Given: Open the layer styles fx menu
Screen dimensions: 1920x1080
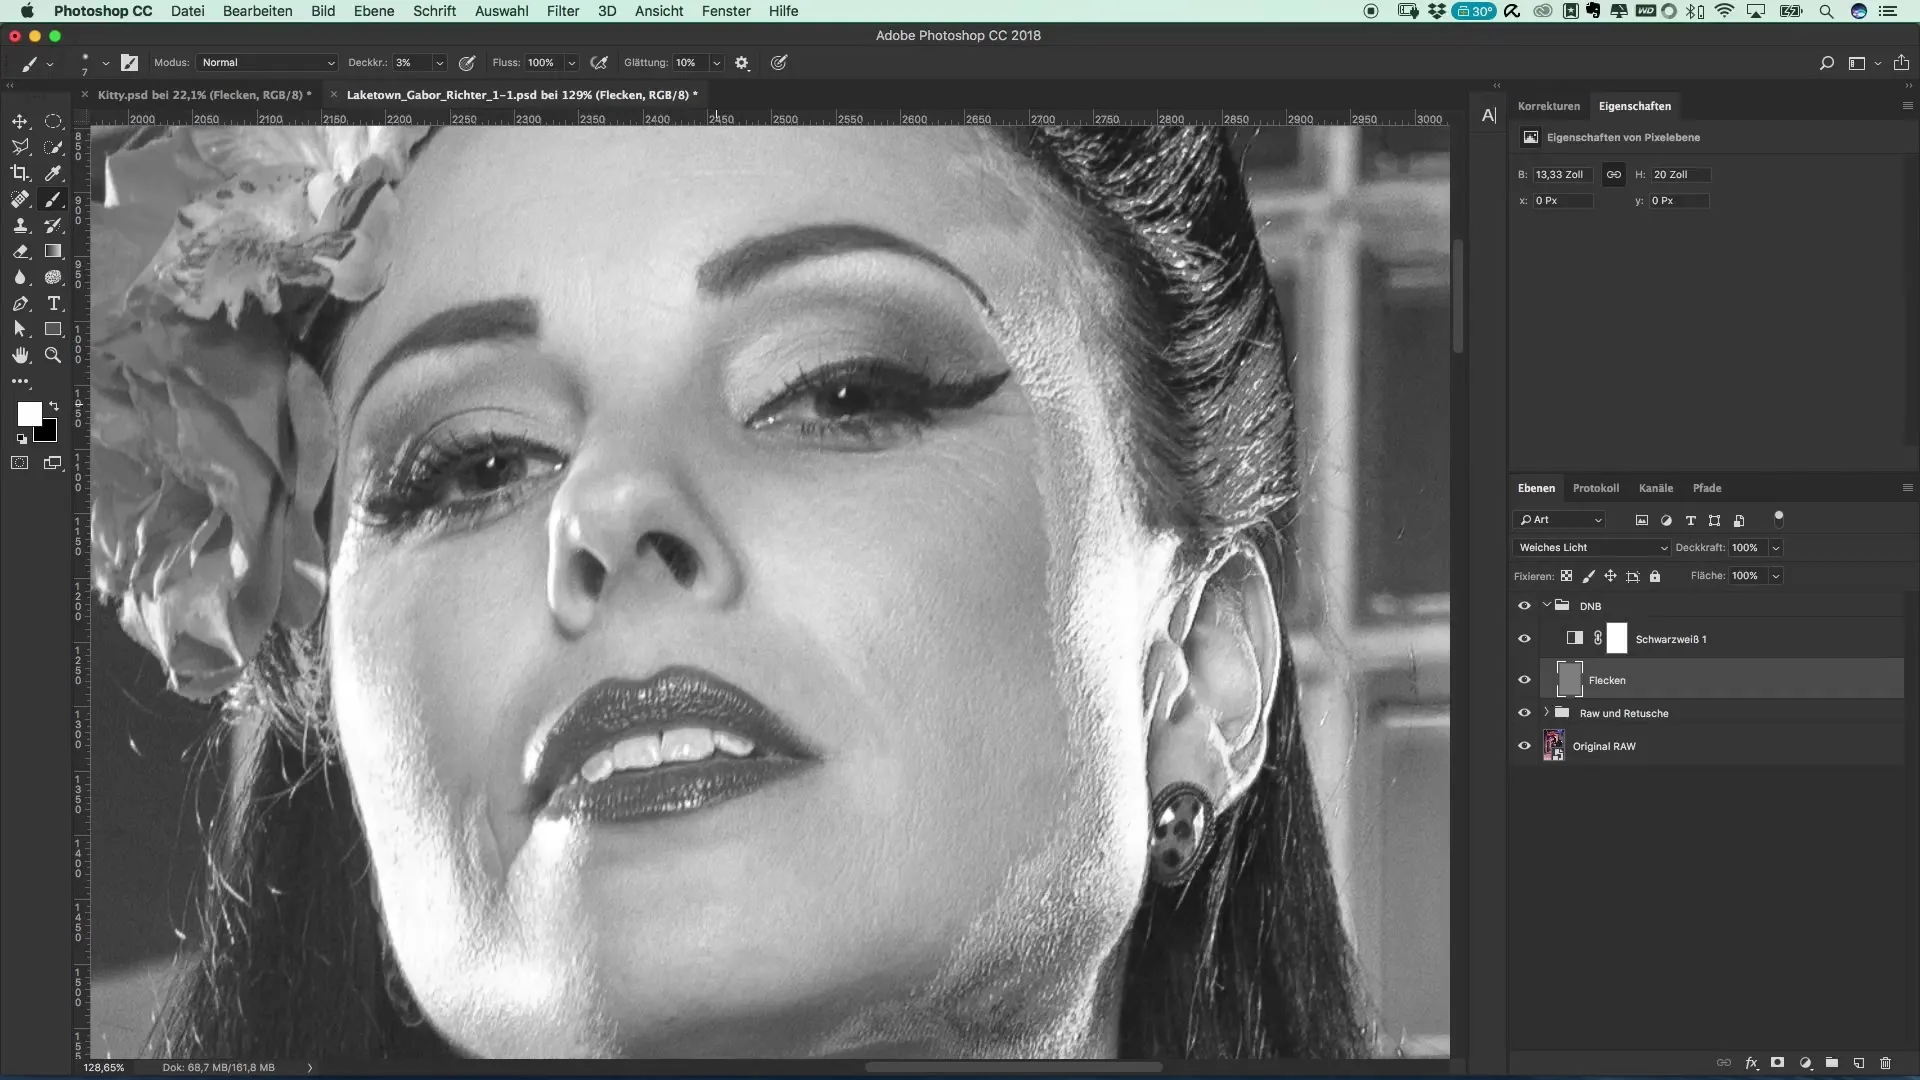Looking at the screenshot, I should [x=1751, y=1063].
